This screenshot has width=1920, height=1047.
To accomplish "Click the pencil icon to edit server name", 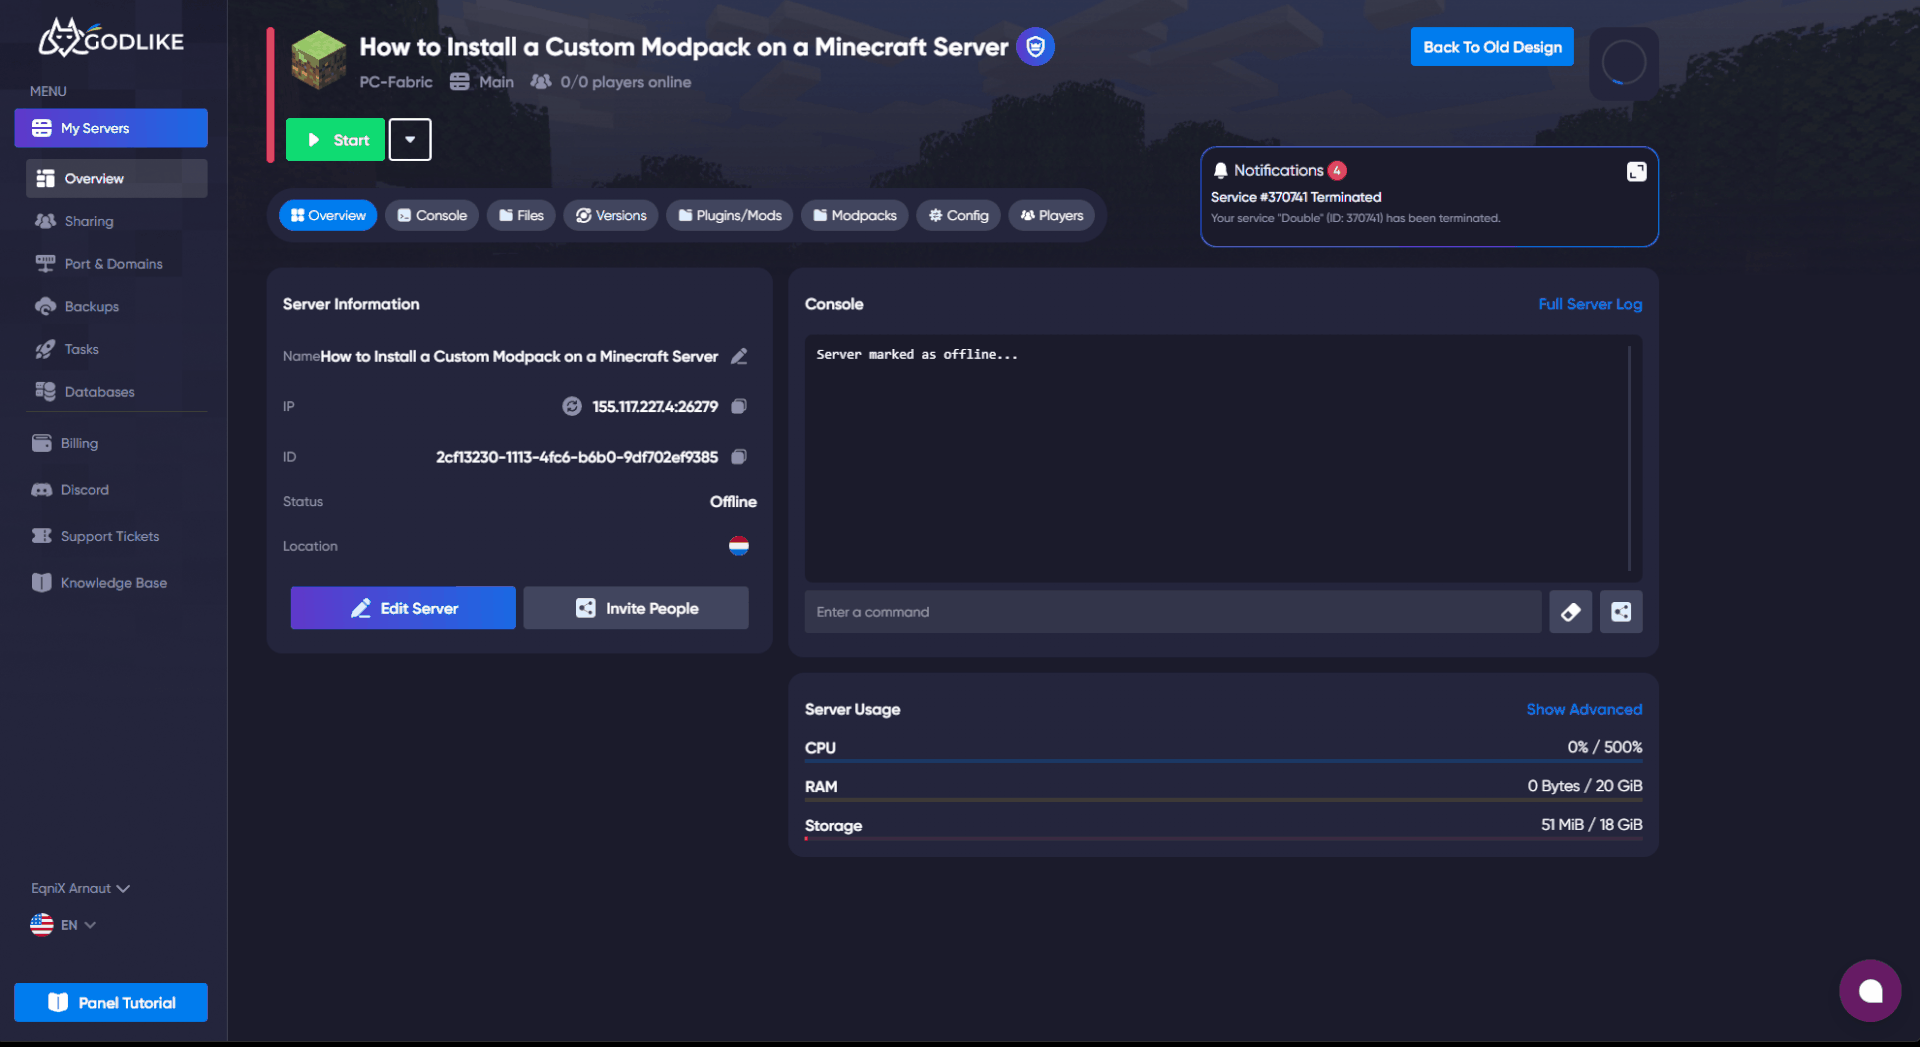I will click(739, 356).
